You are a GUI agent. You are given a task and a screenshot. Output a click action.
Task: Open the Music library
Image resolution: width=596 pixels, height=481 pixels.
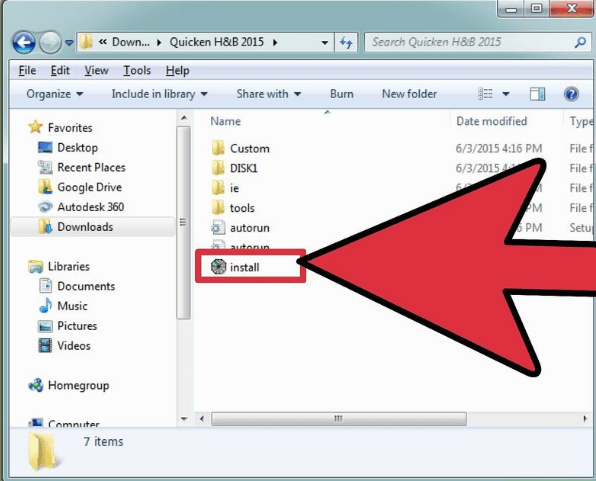coord(72,306)
